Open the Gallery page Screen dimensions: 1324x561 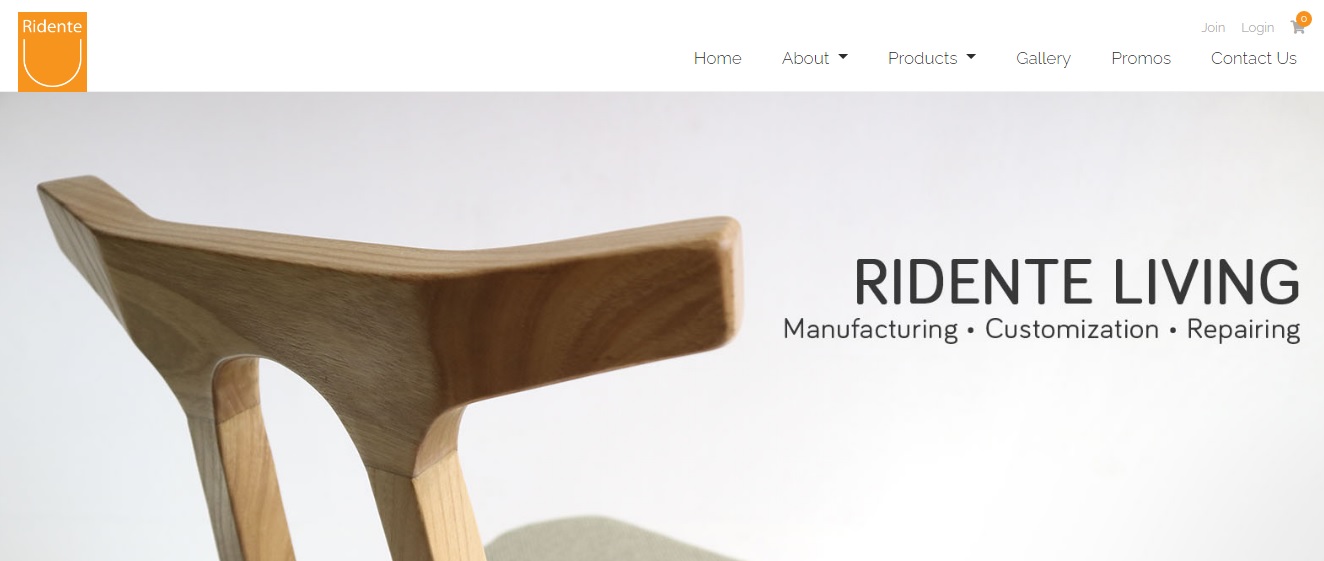pyautogui.click(x=1043, y=58)
